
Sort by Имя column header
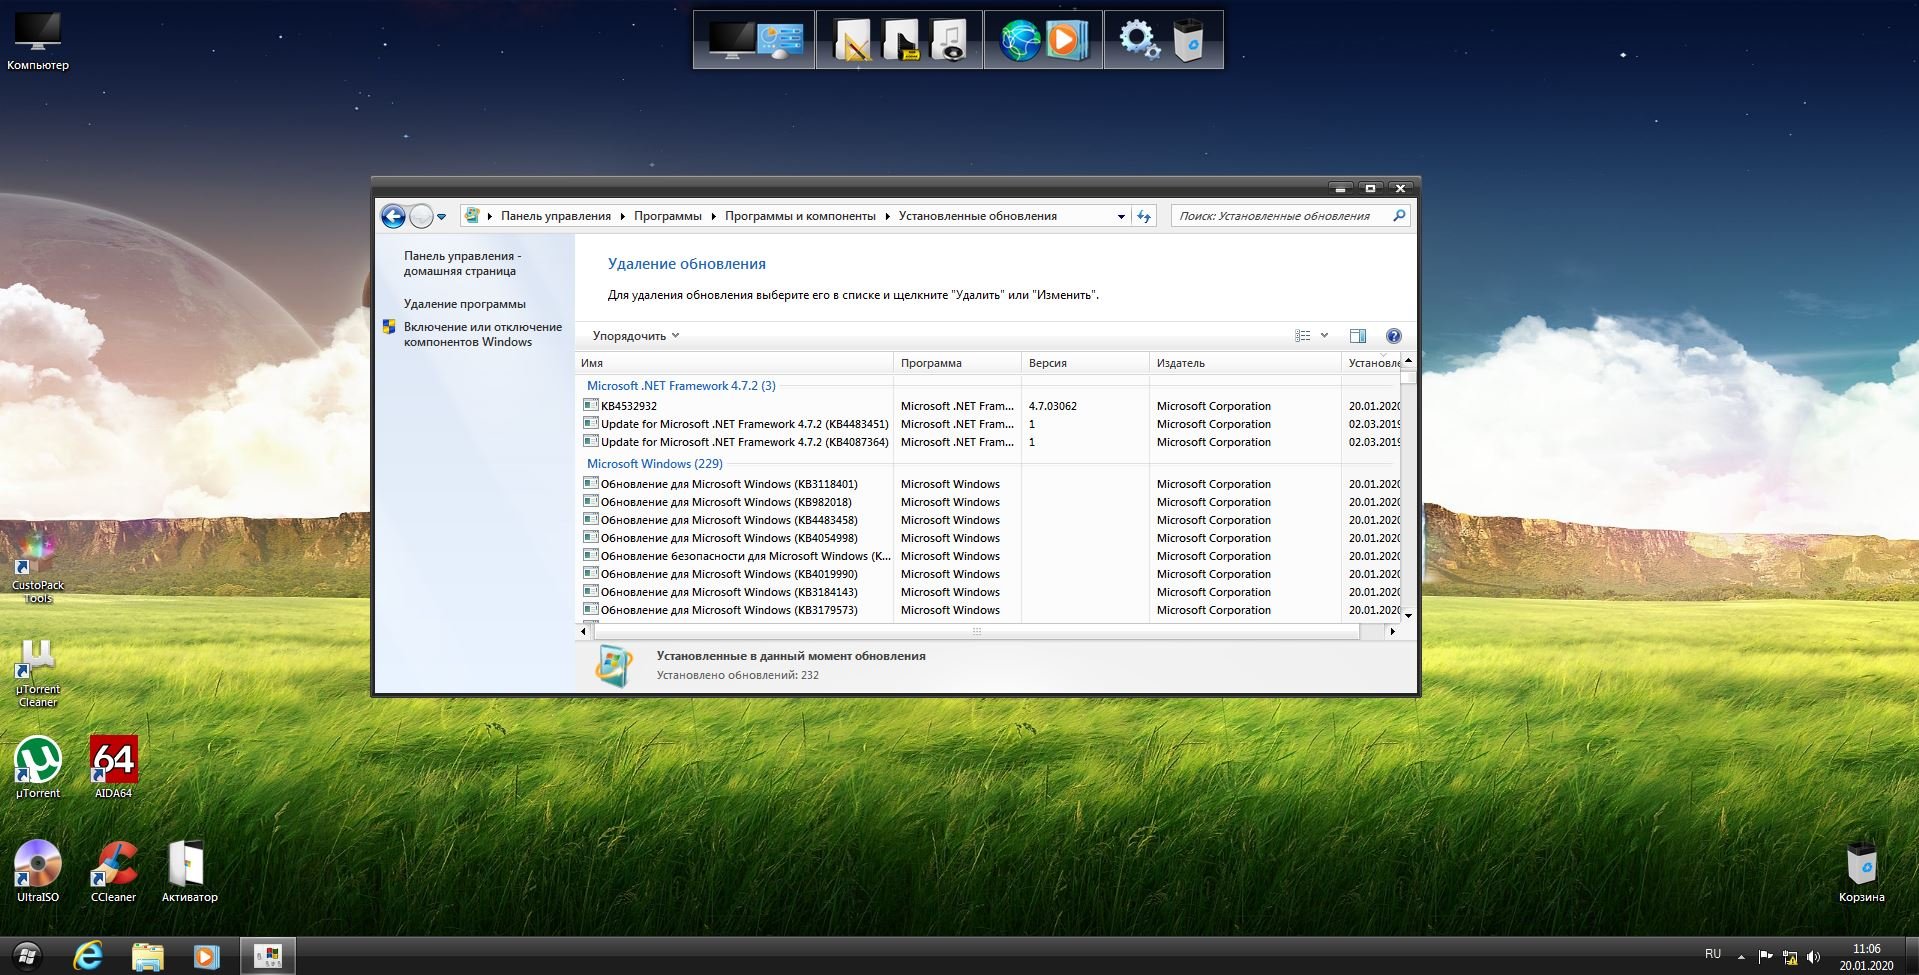click(x=734, y=363)
